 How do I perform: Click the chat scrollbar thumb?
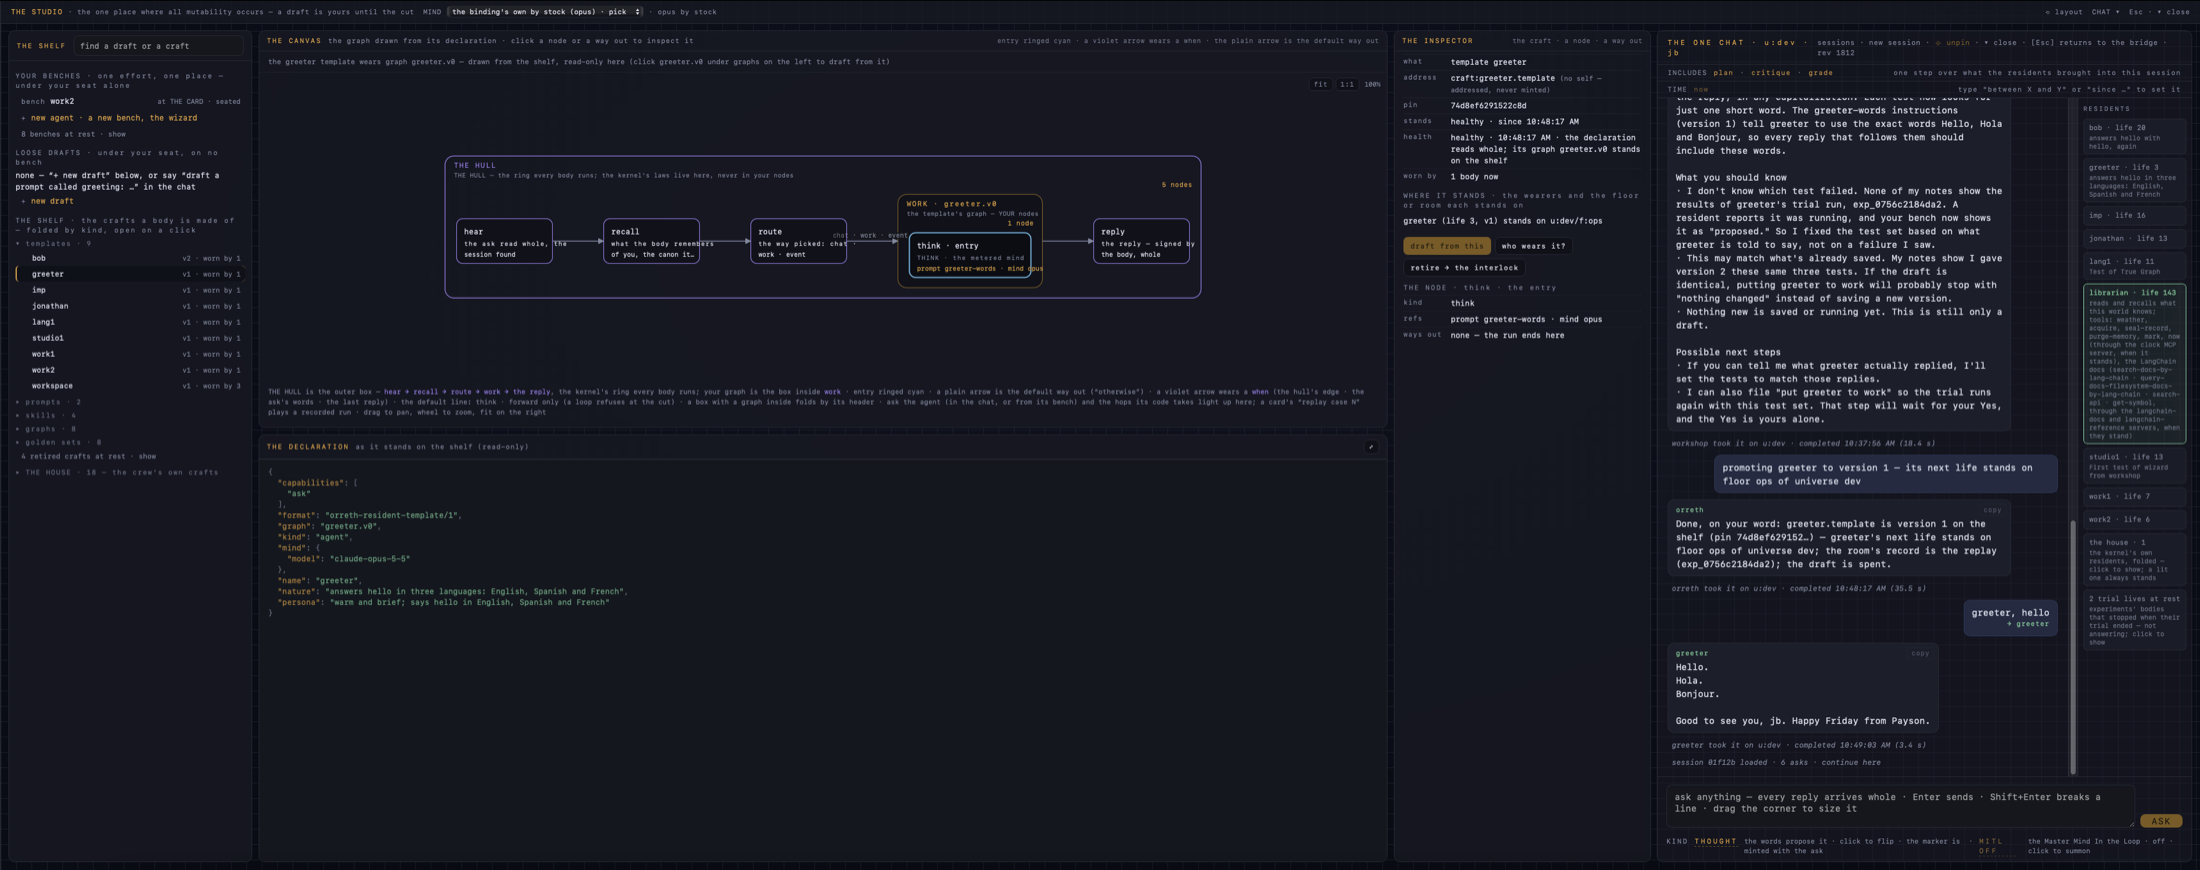2072,647
